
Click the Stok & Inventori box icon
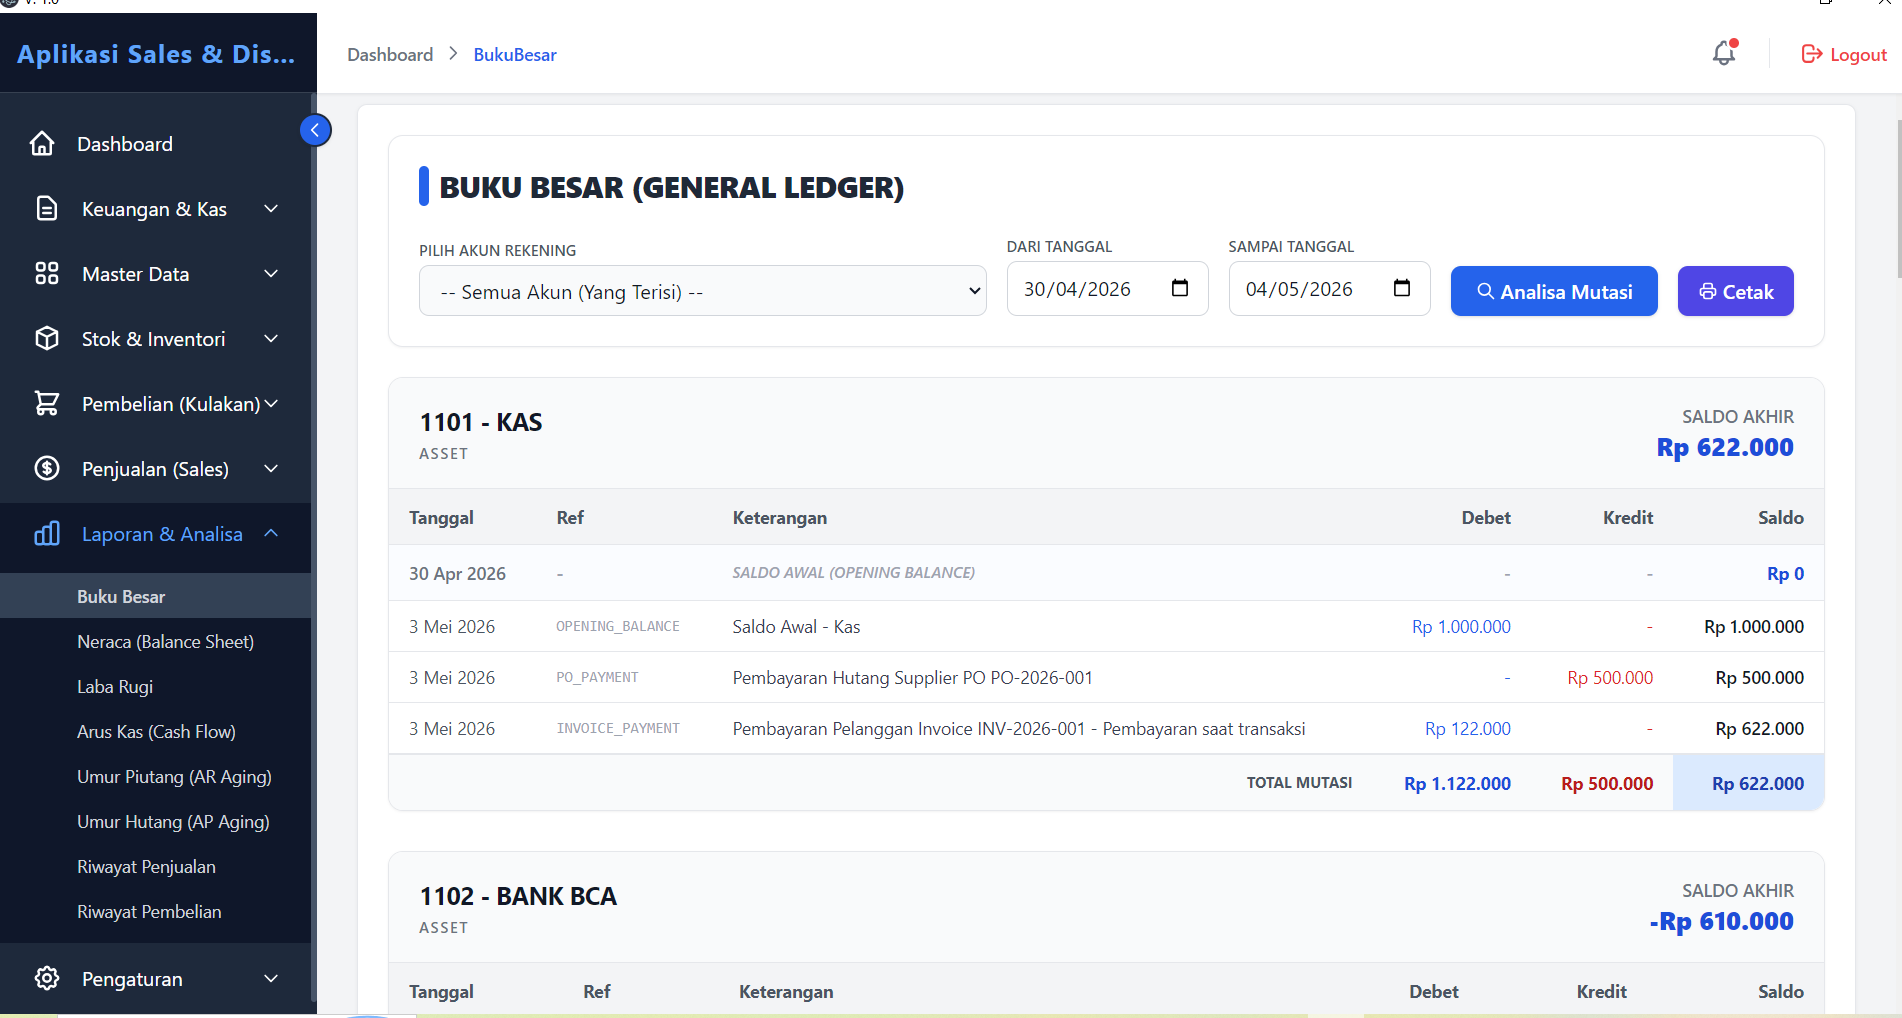(47, 338)
